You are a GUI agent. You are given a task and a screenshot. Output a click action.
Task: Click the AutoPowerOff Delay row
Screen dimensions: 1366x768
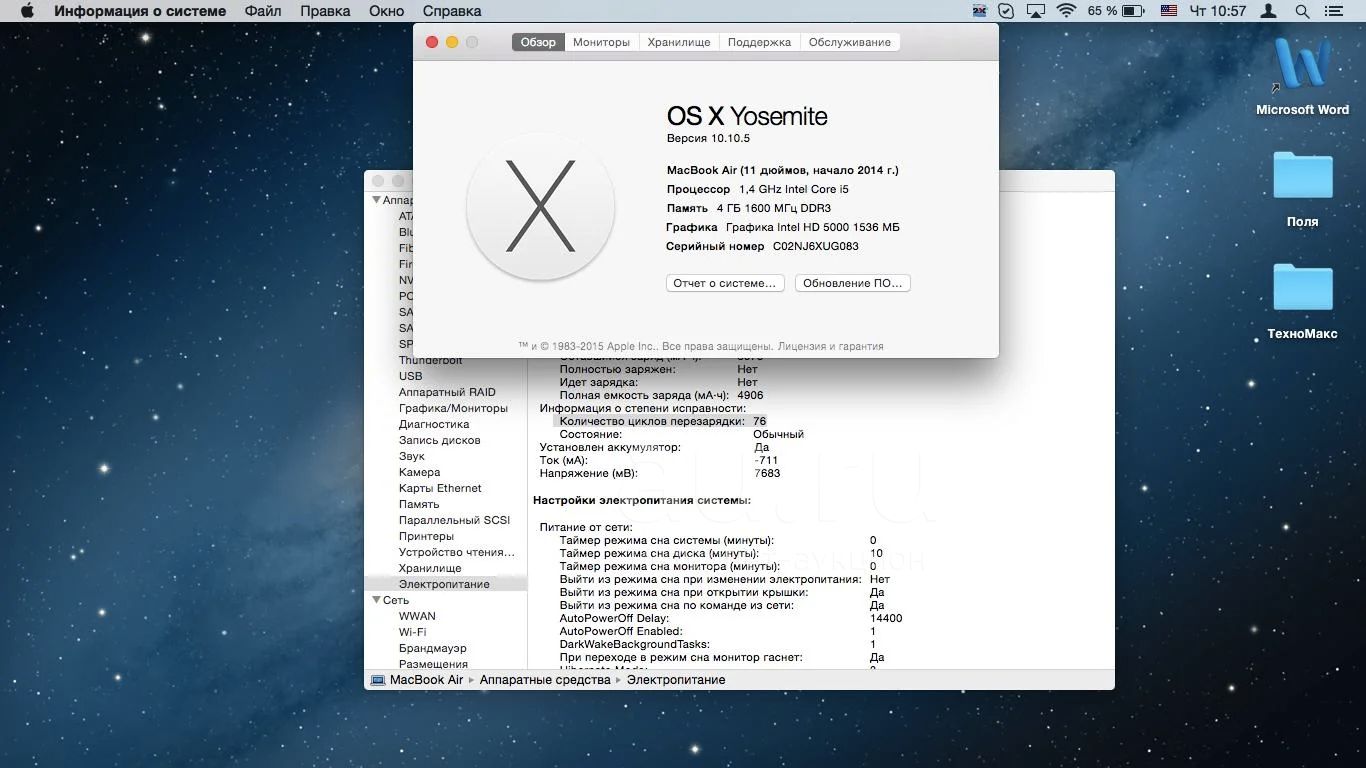tap(730, 618)
